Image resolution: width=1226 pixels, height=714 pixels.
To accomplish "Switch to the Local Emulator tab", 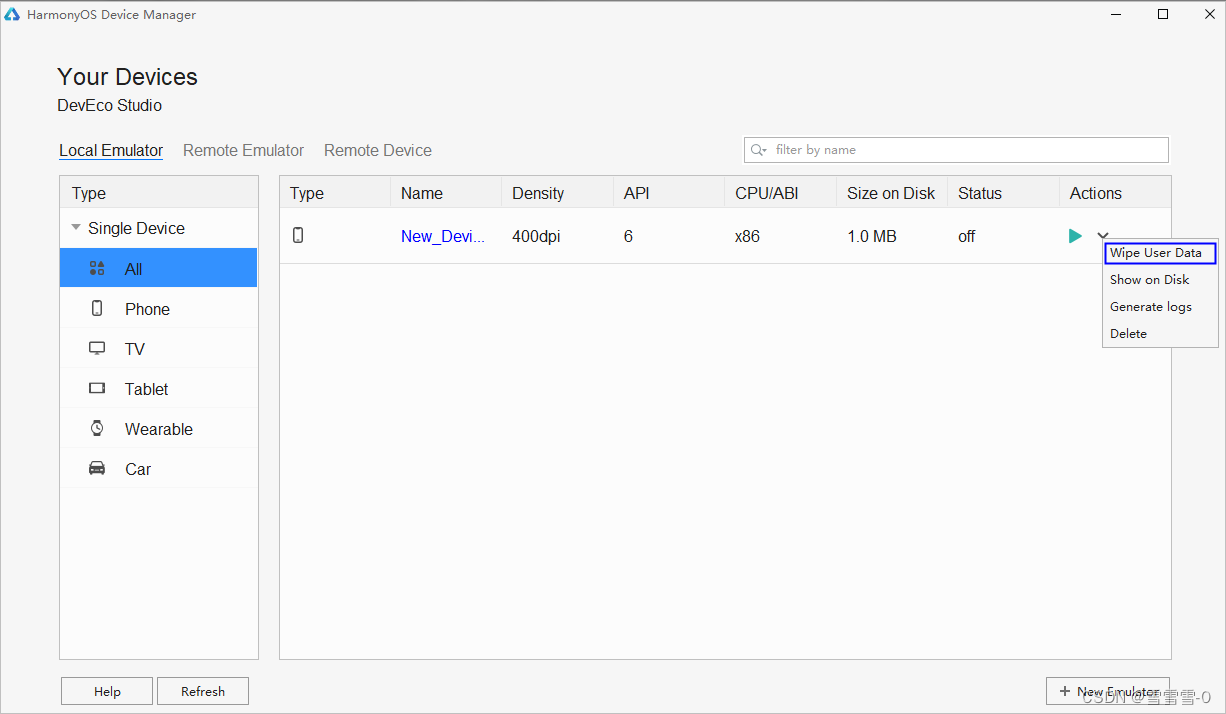I will pyautogui.click(x=111, y=150).
